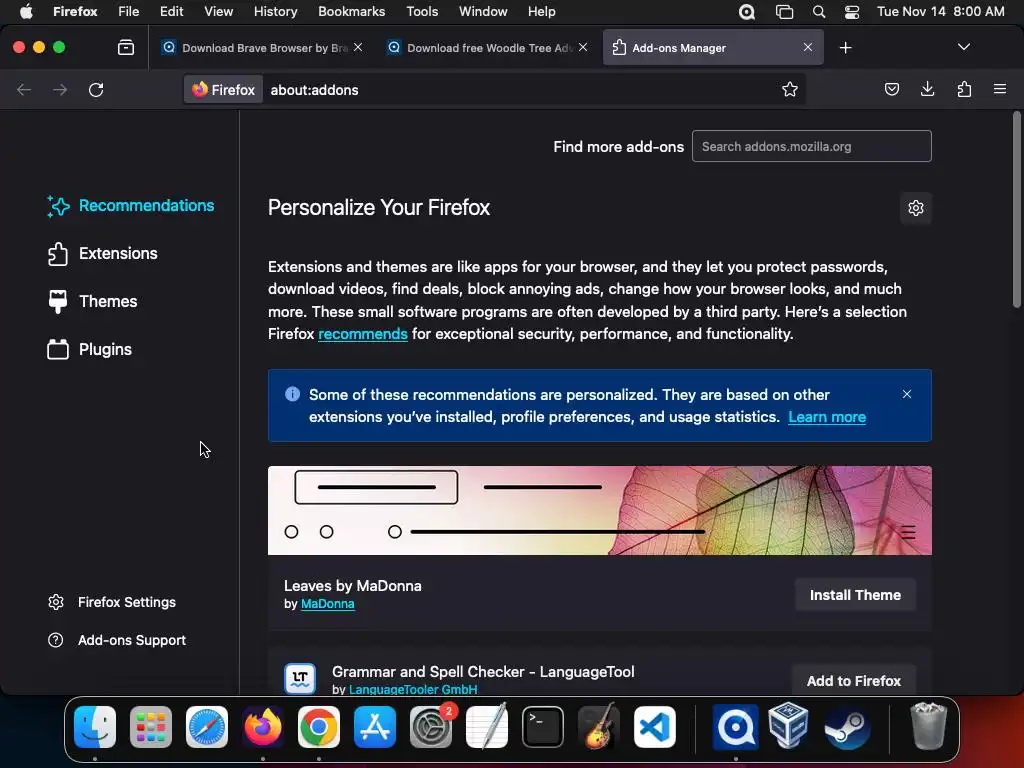Launch VirtualBox from the Dock

788,725
